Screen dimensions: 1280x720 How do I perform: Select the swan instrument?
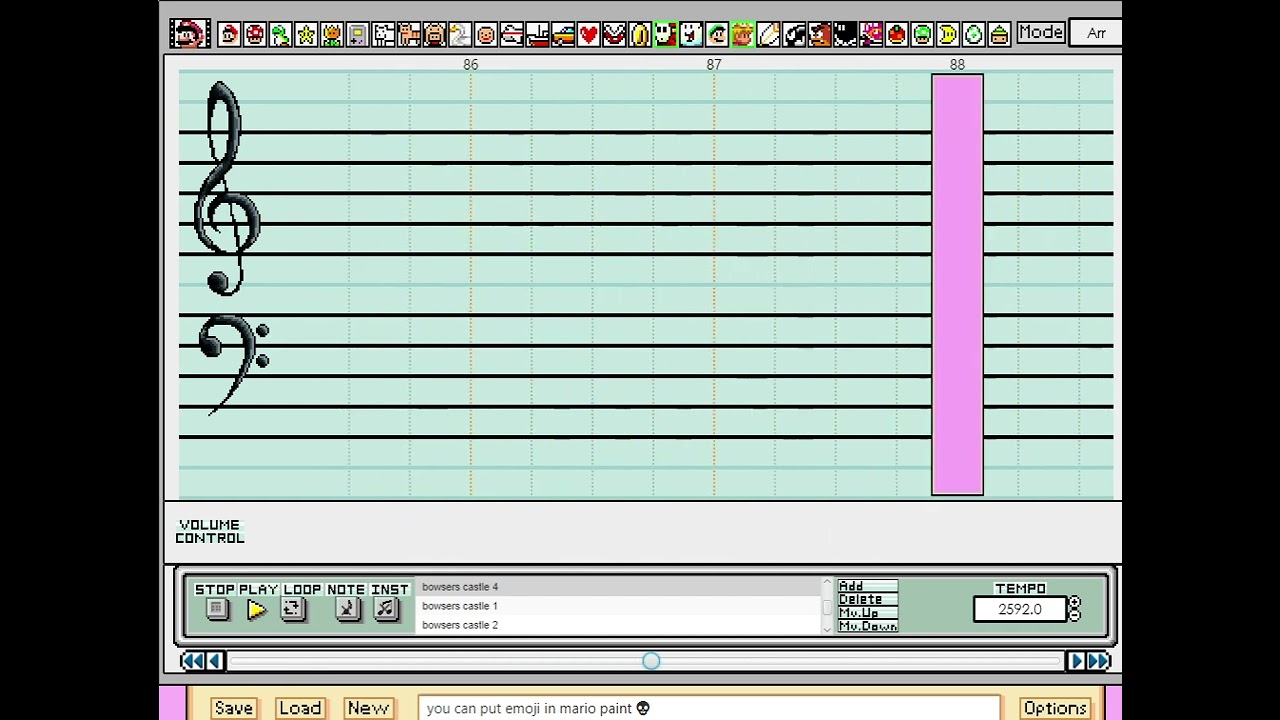pos(460,35)
